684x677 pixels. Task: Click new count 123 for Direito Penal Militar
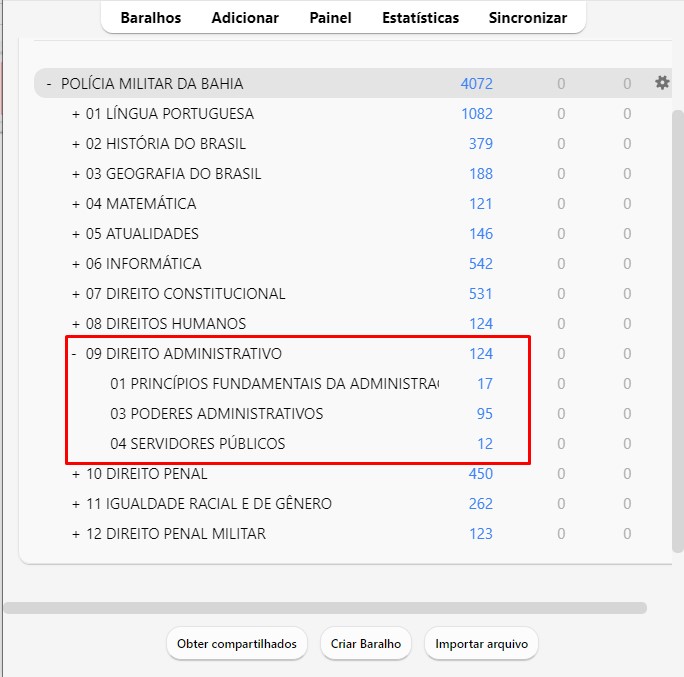coord(481,534)
